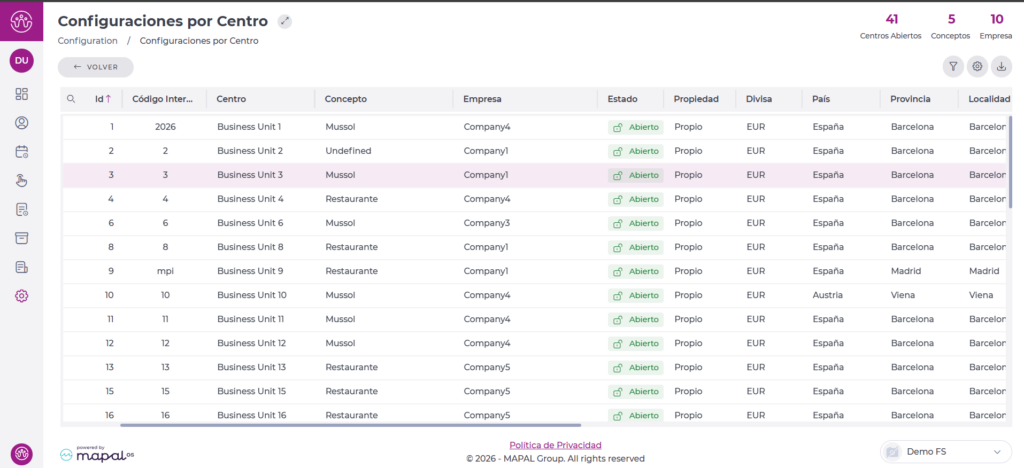
Task: Sort by the Empresa column header
Action: tap(482, 99)
